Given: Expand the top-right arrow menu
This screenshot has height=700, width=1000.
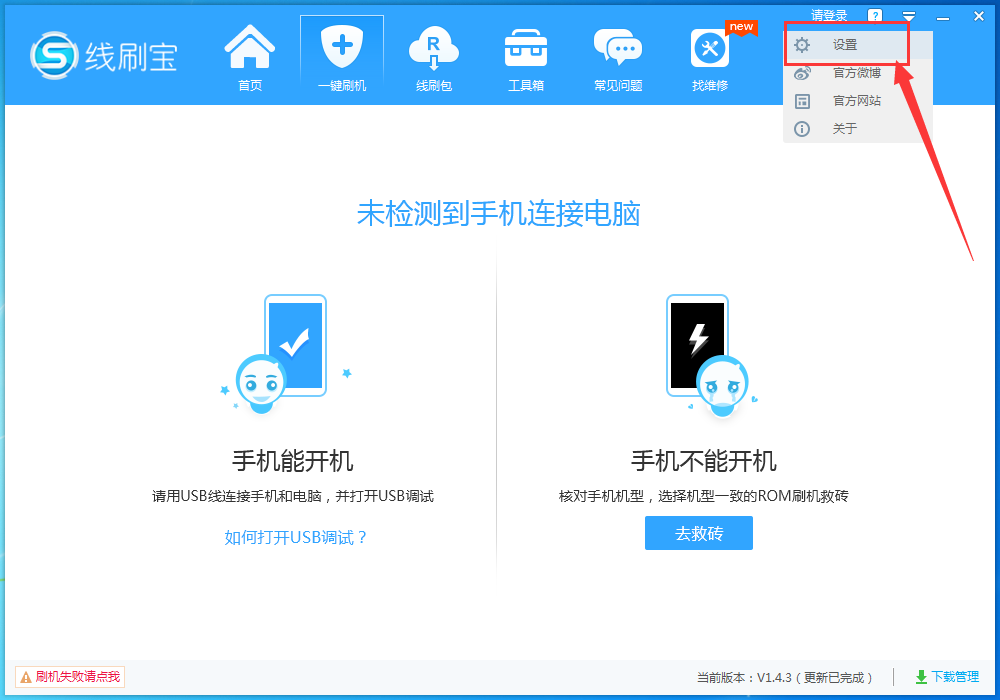Looking at the screenshot, I should (x=908, y=15).
